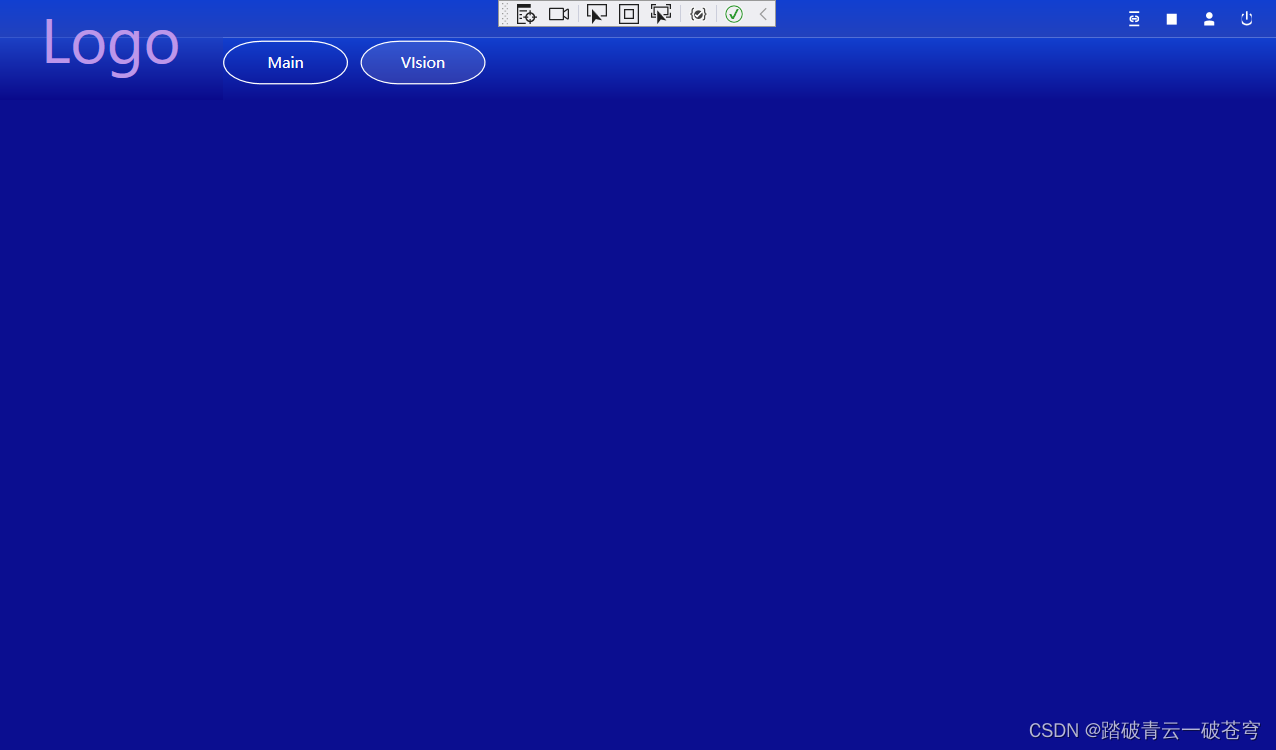Switch to the Main tab button
The width and height of the screenshot is (1276, 750).
click(285, 63)
